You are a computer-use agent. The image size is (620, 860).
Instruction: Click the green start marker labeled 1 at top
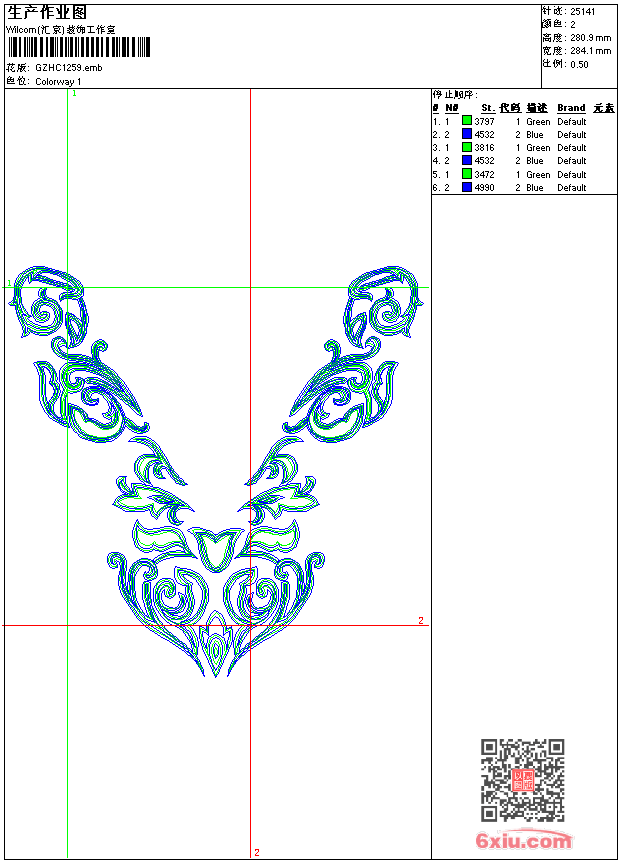pos(75,93)
